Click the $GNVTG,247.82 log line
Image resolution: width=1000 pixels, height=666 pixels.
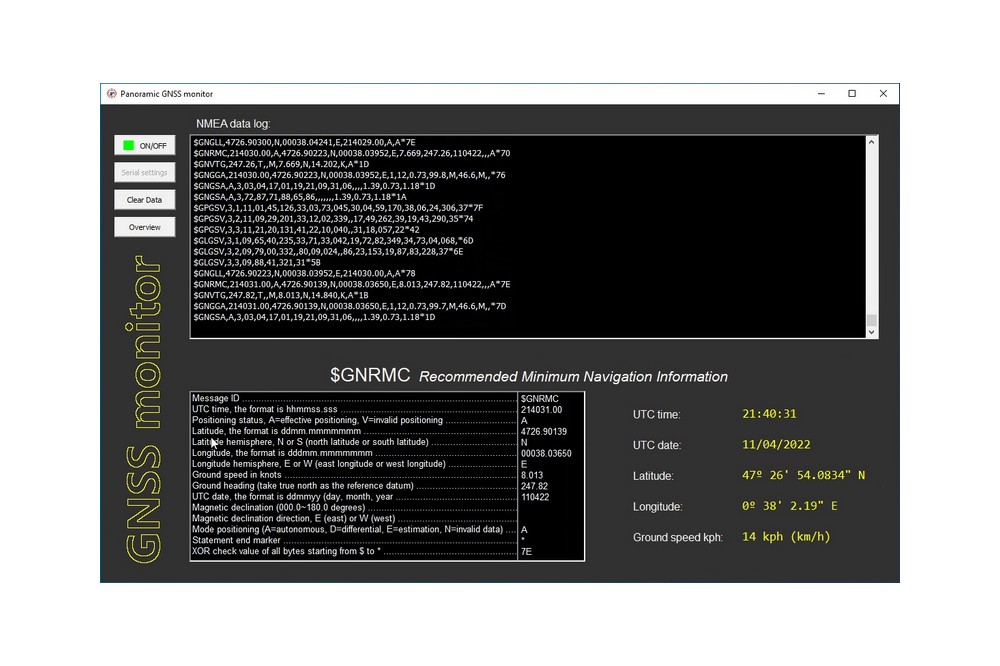click(x=281, y=295)
